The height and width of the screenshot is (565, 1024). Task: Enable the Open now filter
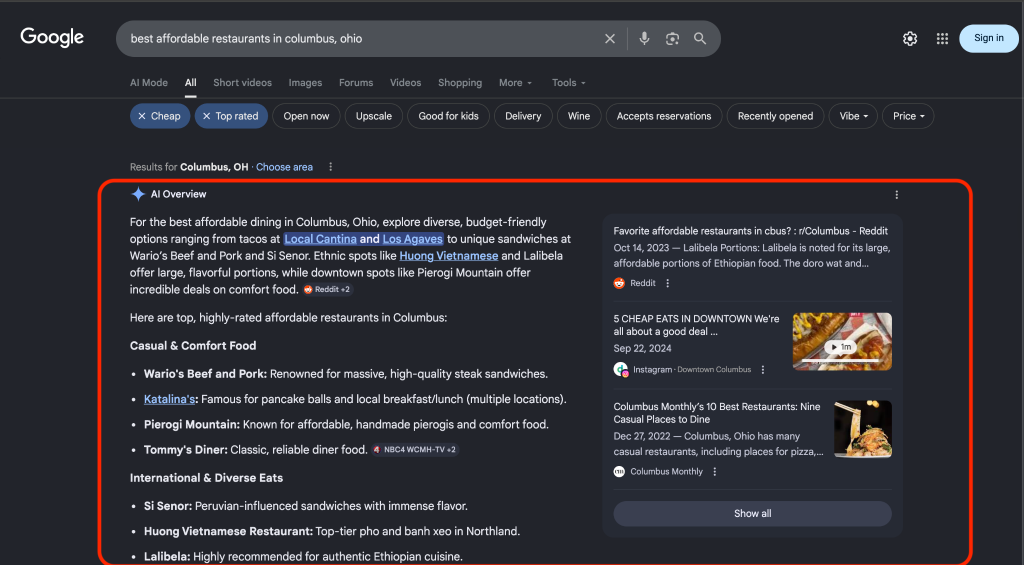click(x=306, y=116)
